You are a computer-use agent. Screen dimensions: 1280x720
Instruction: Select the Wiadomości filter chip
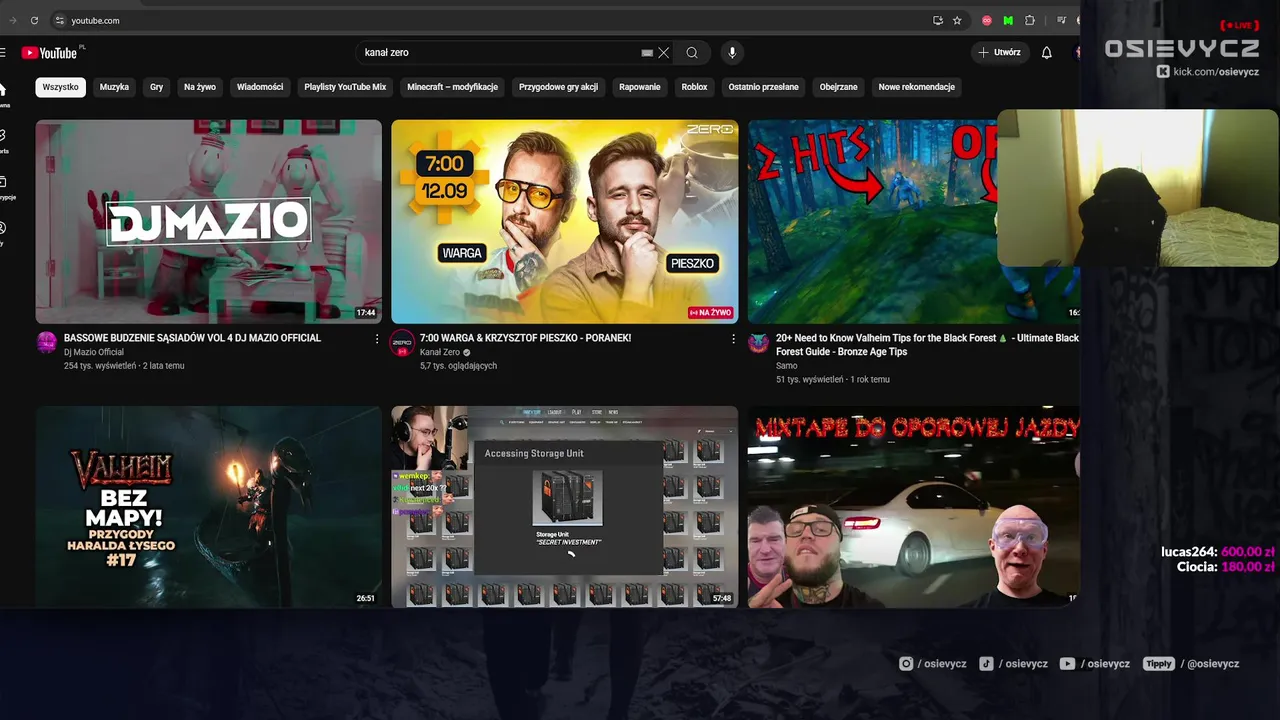pyautogui.click(x=260, y=87)
